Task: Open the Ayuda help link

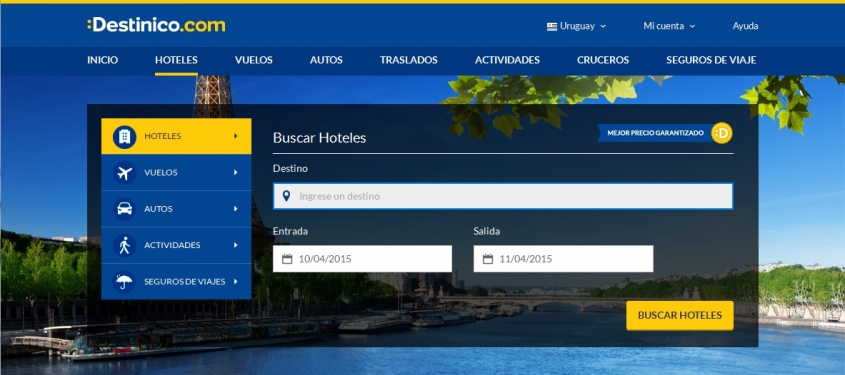Action: tap(745, 26)
